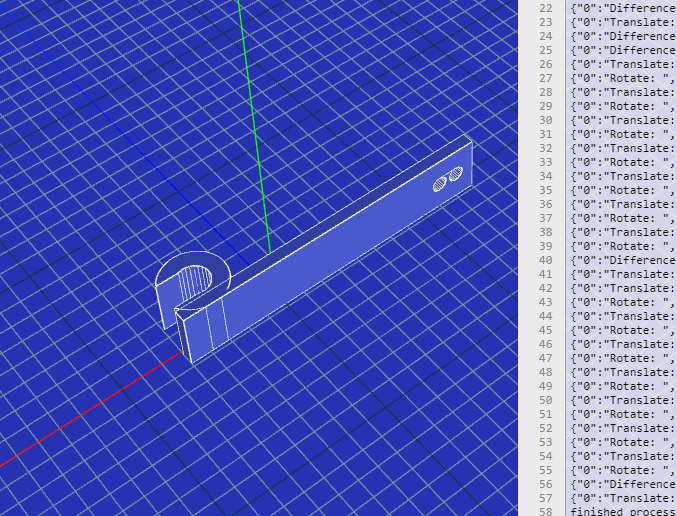Click the 'finished process' line 58

[x=622, y=510]
